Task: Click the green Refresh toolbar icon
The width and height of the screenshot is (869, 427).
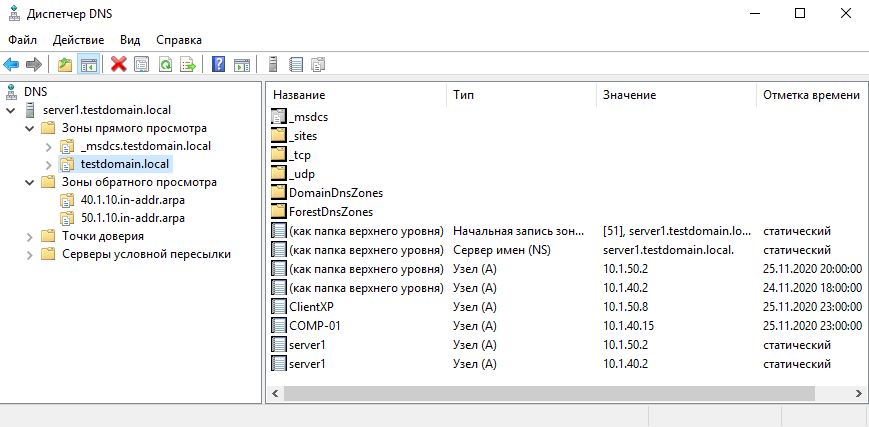Action: [165, 65]
